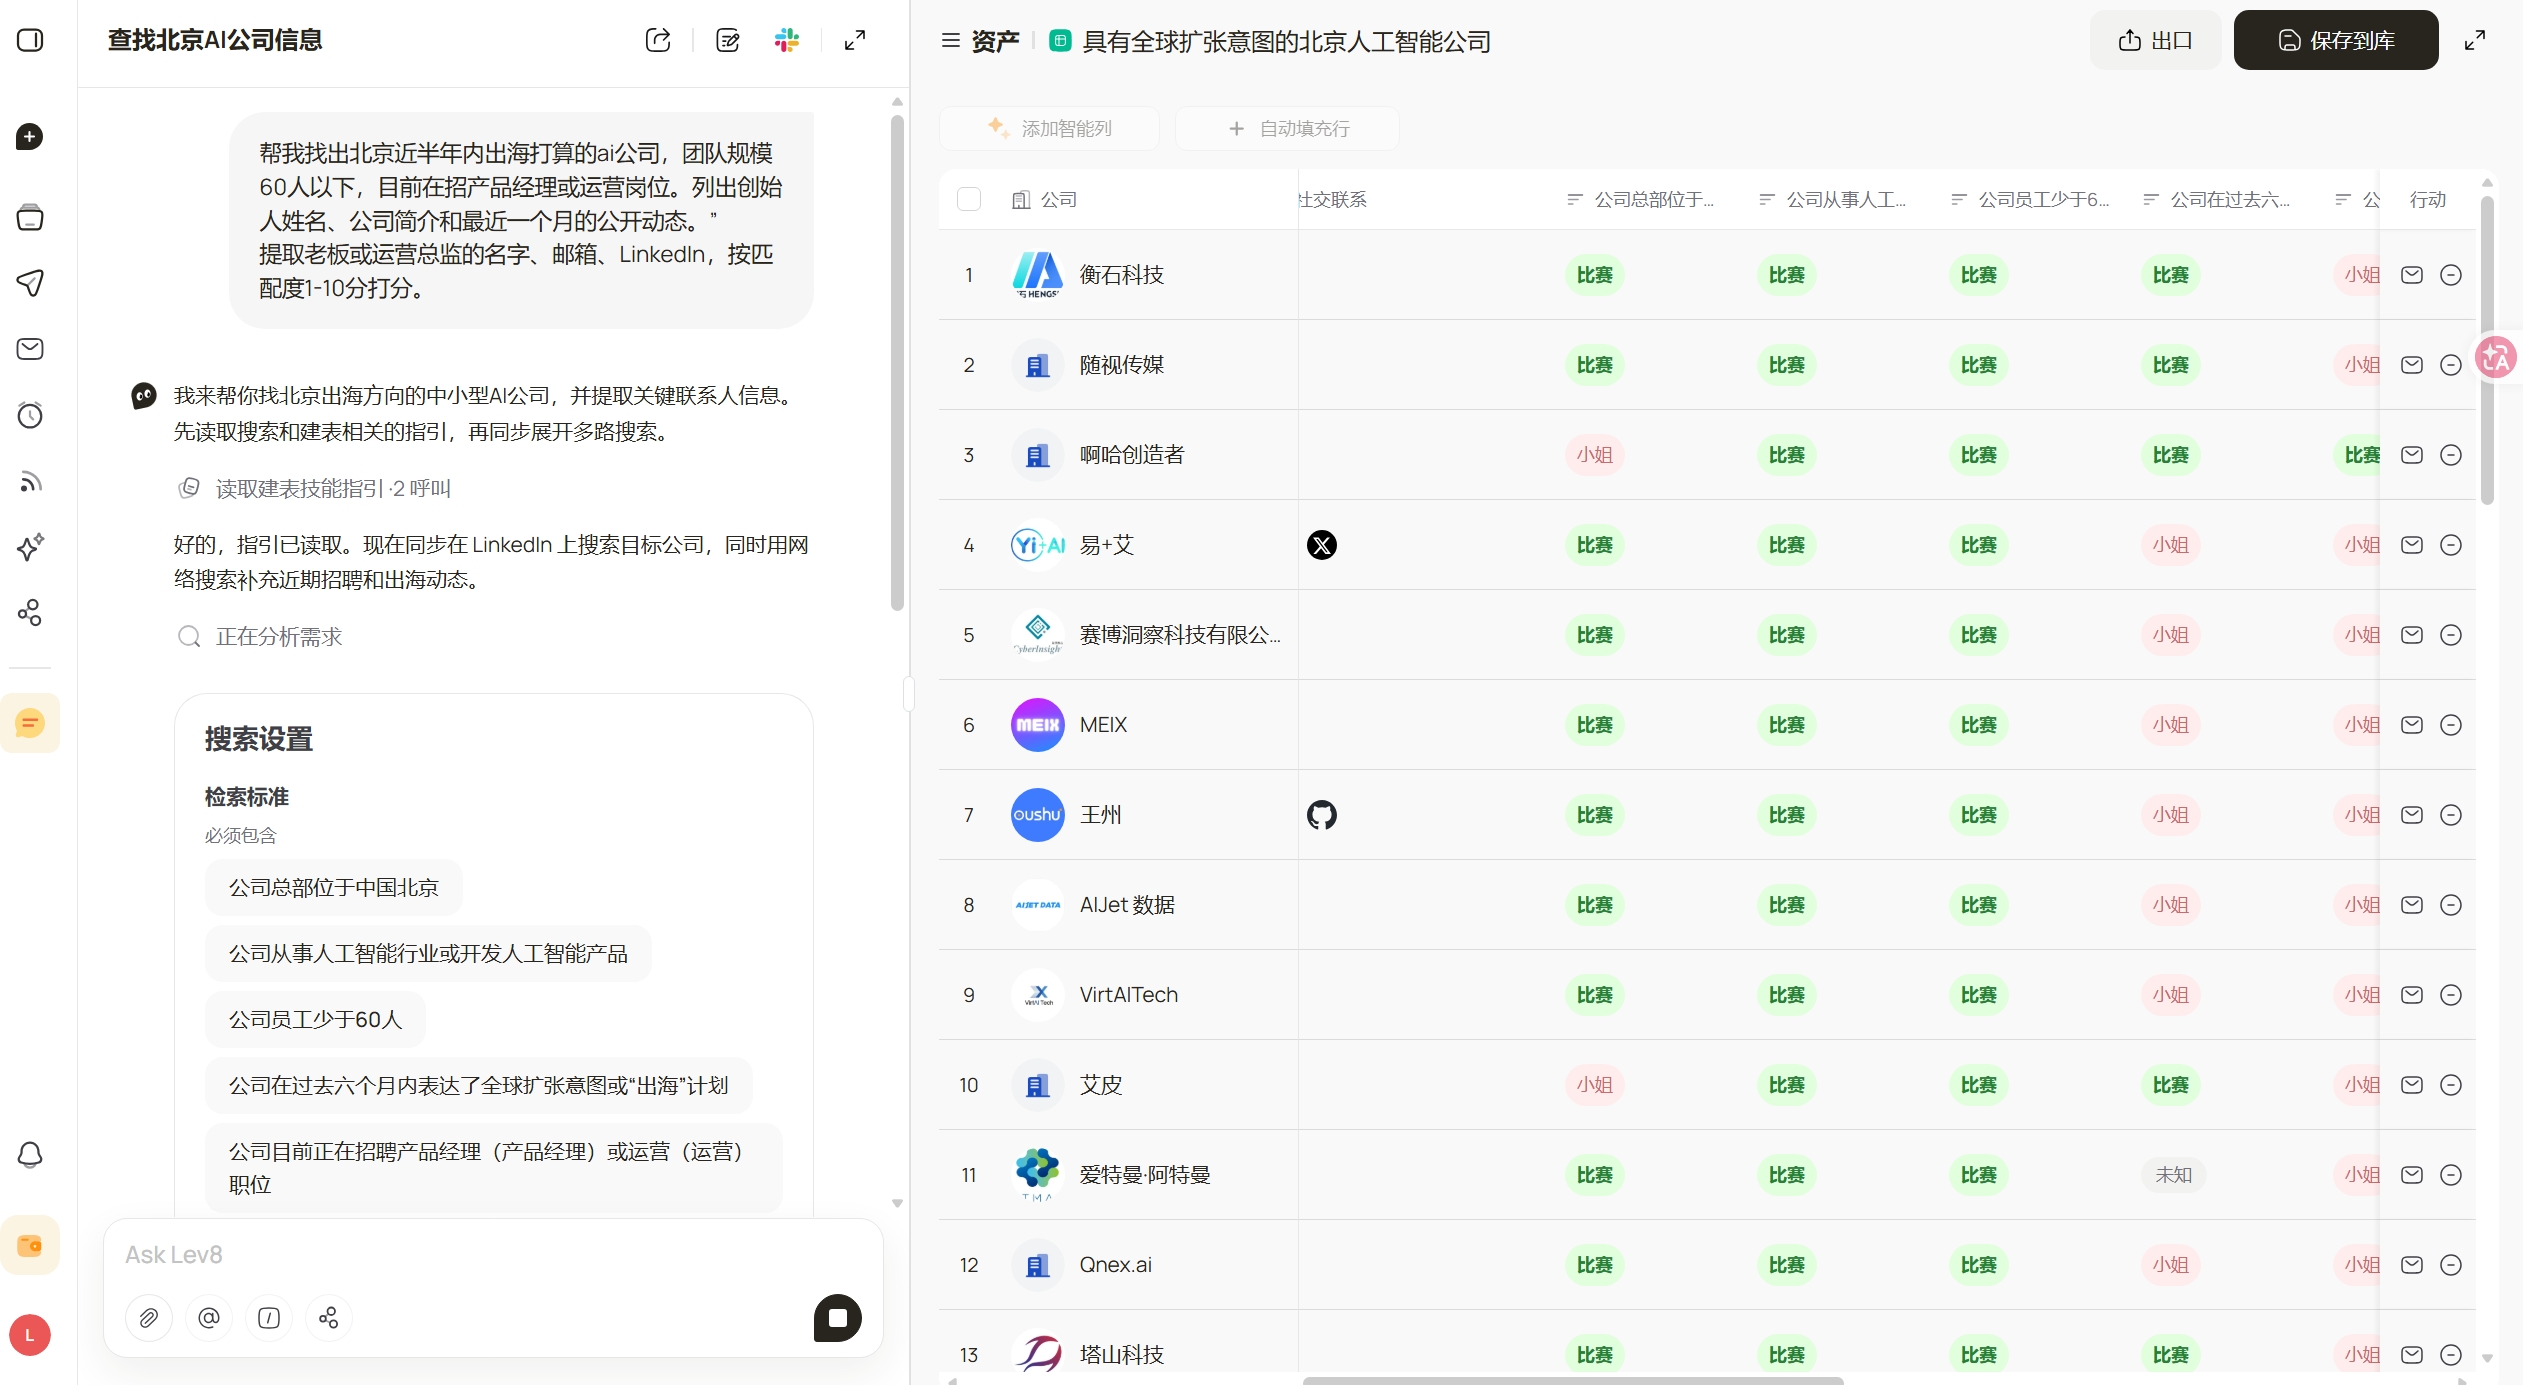Open slash commands icon in input bar
The image size is (2523, 1385).
(x=268, y=1318)
